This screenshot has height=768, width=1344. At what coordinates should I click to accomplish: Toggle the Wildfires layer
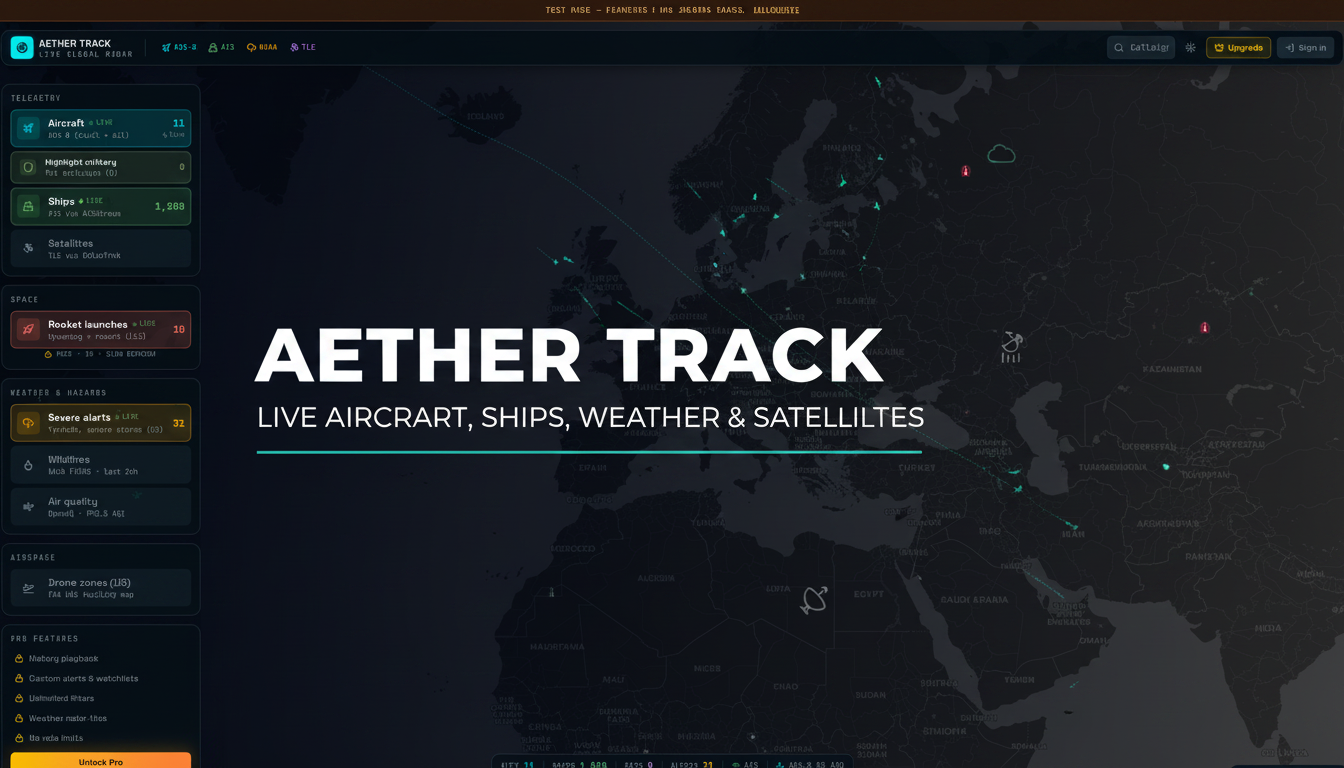click(x=101, y=465)
